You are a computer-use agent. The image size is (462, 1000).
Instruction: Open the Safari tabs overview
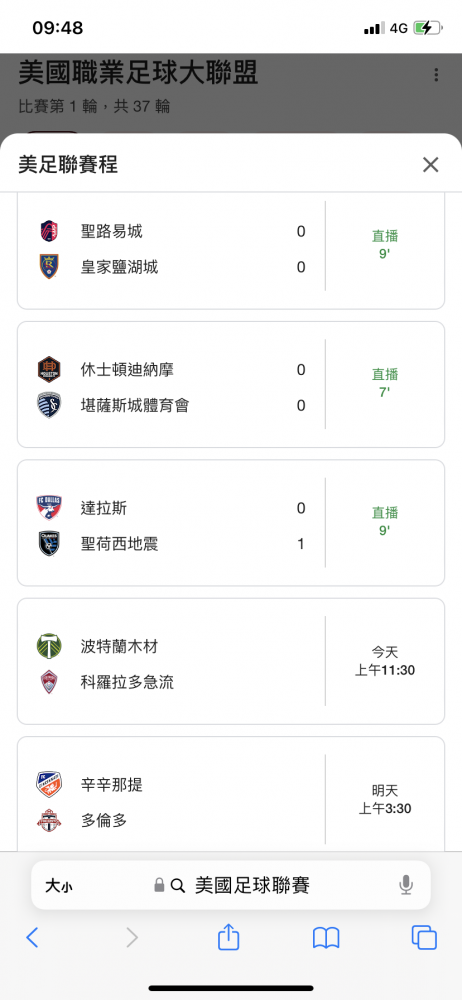pyautogui.click(x=424, y=938)
